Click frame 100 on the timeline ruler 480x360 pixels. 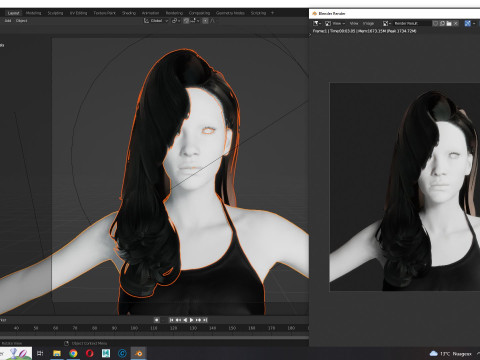(x=134, y=328)
